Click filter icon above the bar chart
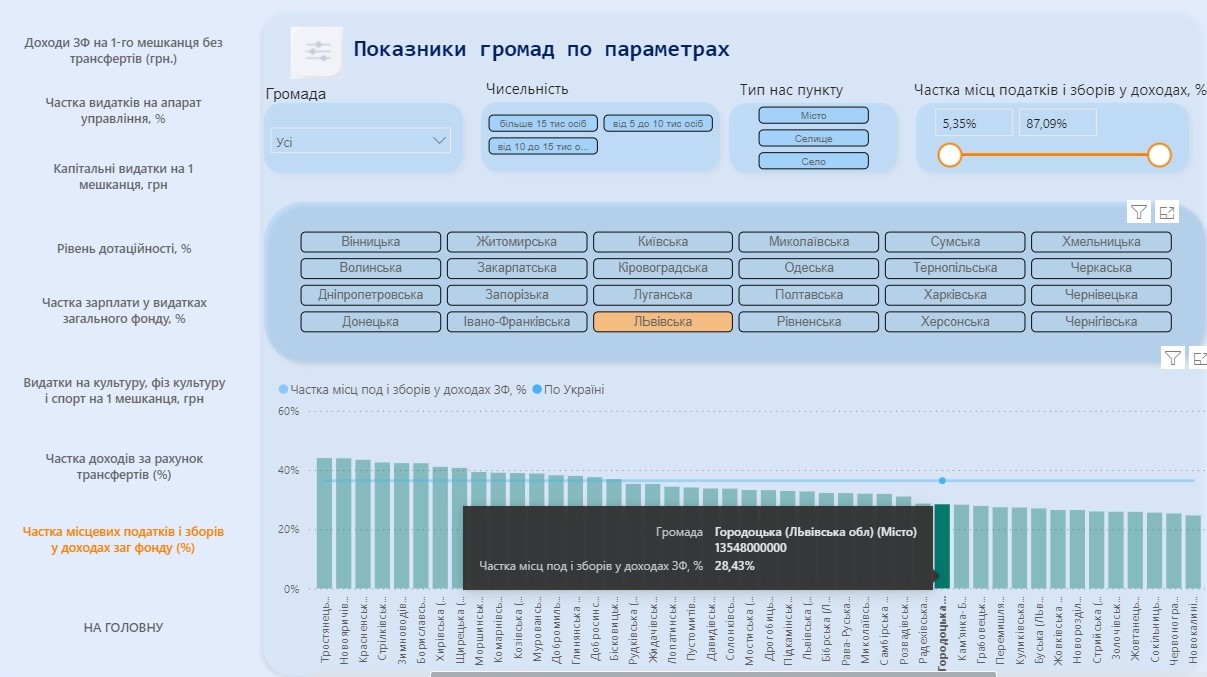 (x=1173, y=358)
